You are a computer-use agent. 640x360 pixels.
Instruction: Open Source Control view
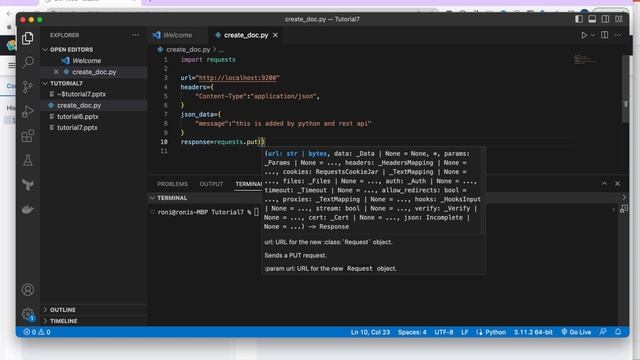tap(28, 87)
